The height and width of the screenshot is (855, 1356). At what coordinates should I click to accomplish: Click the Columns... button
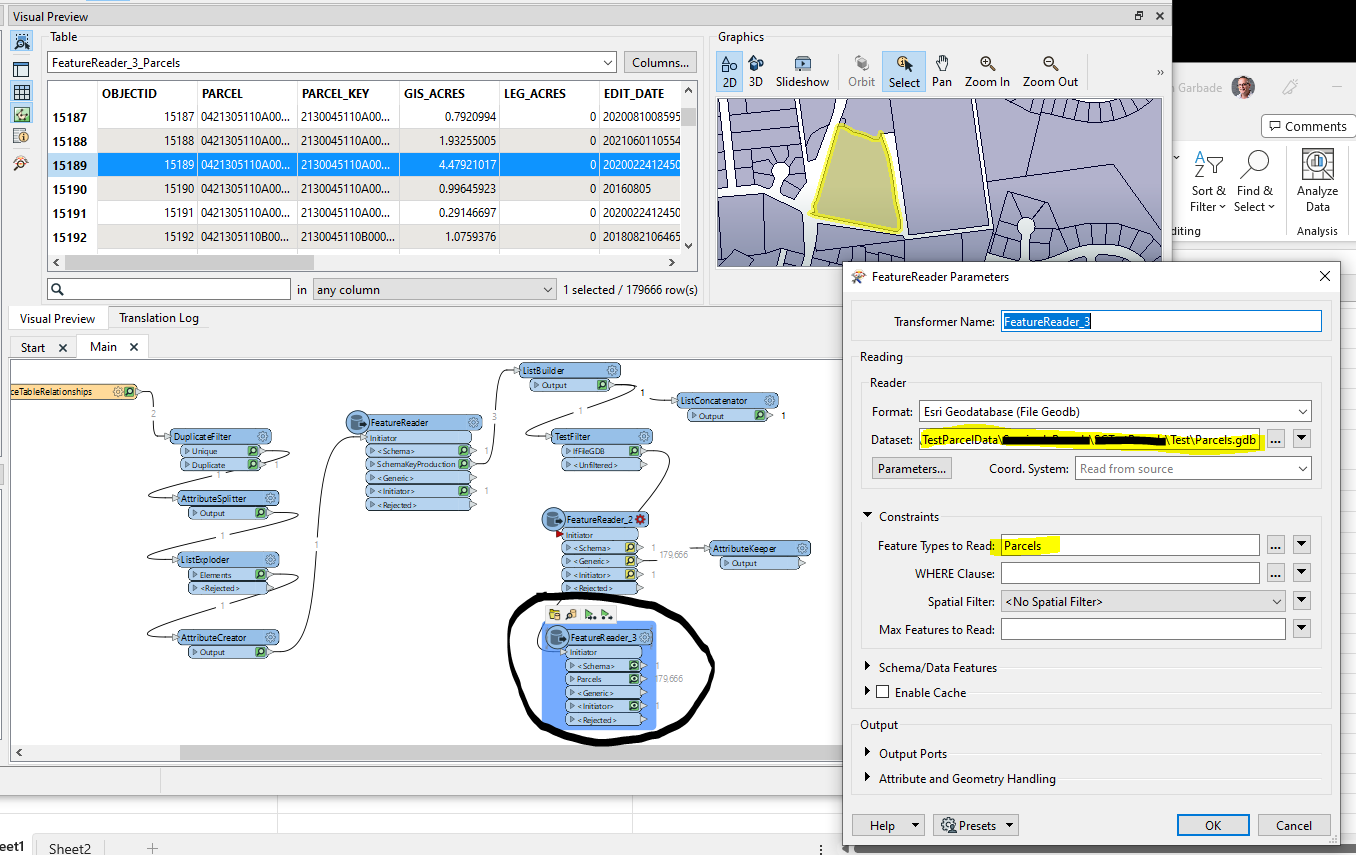coord(660,63)
